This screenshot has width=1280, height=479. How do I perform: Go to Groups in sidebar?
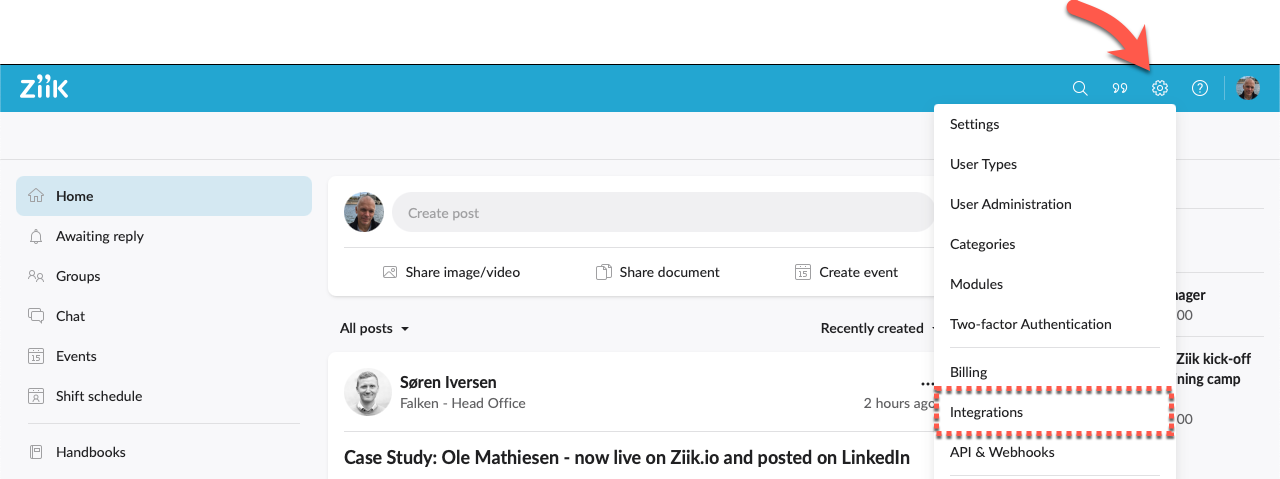(77, 276)
